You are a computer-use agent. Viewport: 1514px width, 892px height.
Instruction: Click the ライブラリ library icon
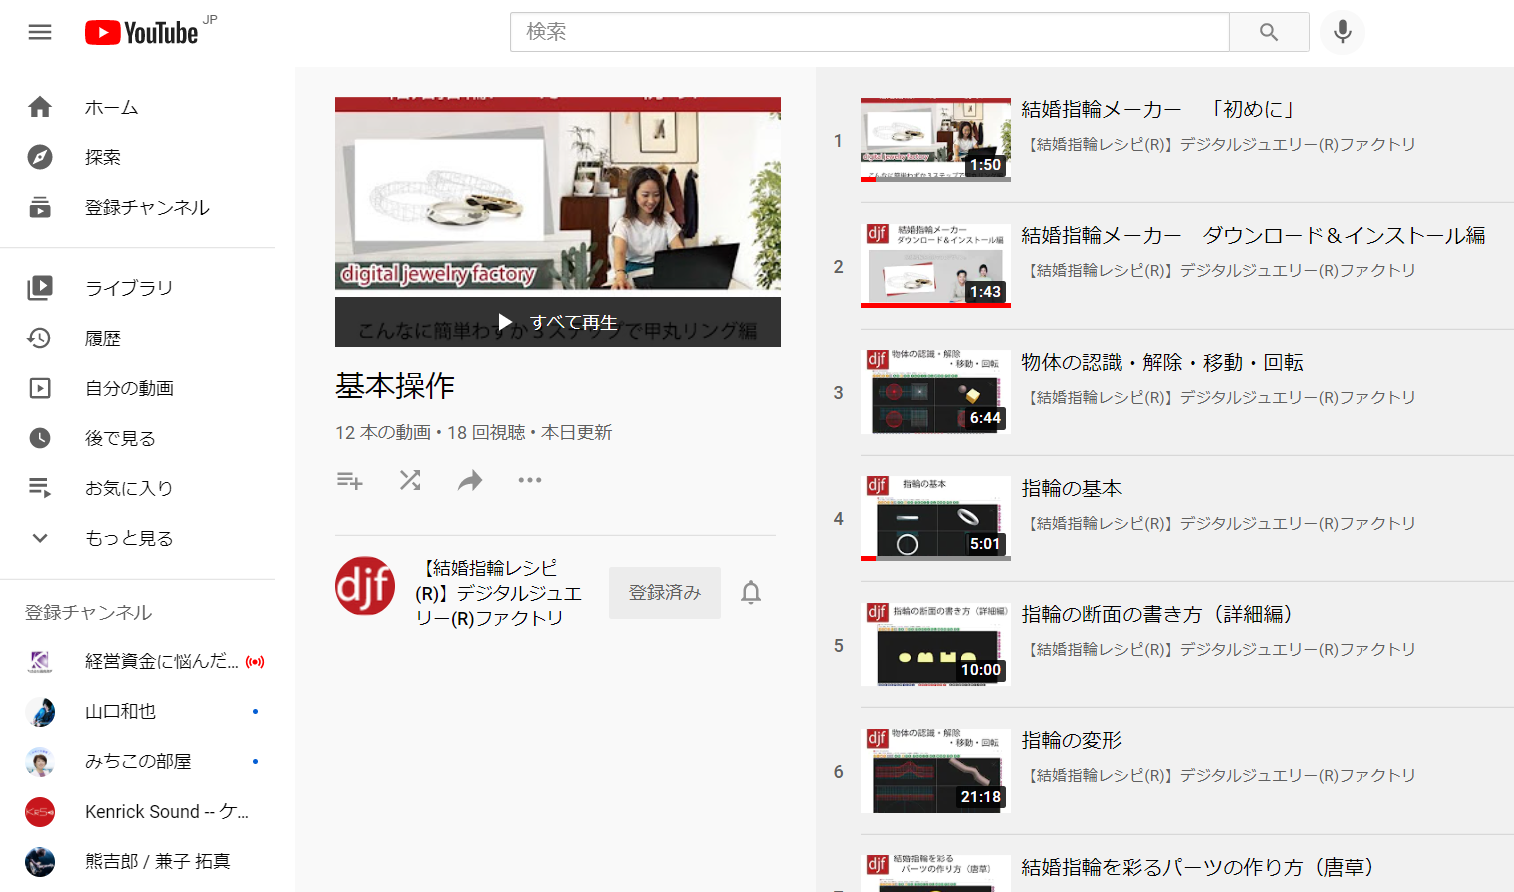[x=40, y=288]
